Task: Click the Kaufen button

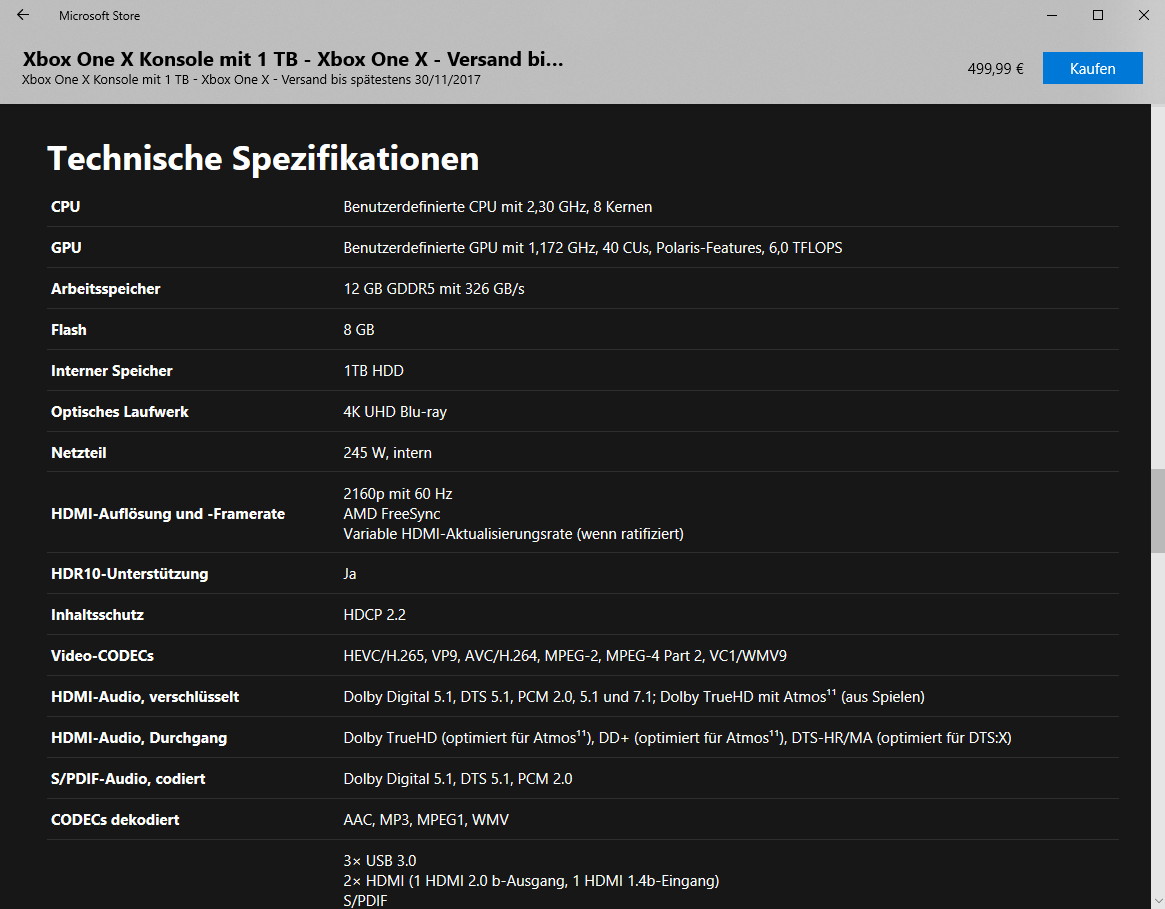Action: click(x=1092, y=68)
